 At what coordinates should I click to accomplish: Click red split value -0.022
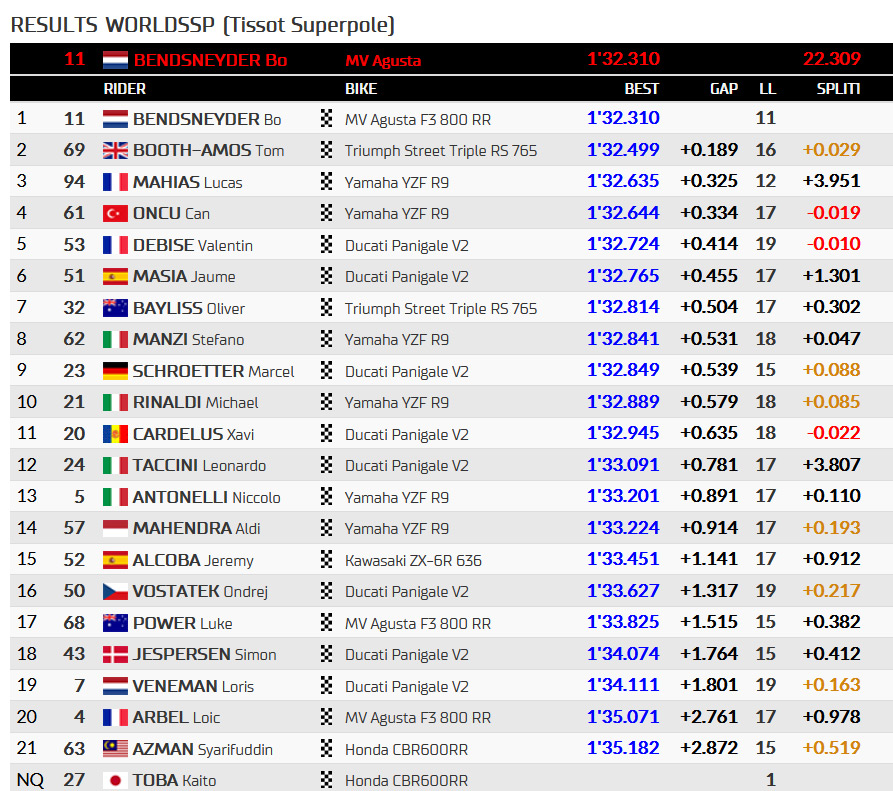coord(833,433)
